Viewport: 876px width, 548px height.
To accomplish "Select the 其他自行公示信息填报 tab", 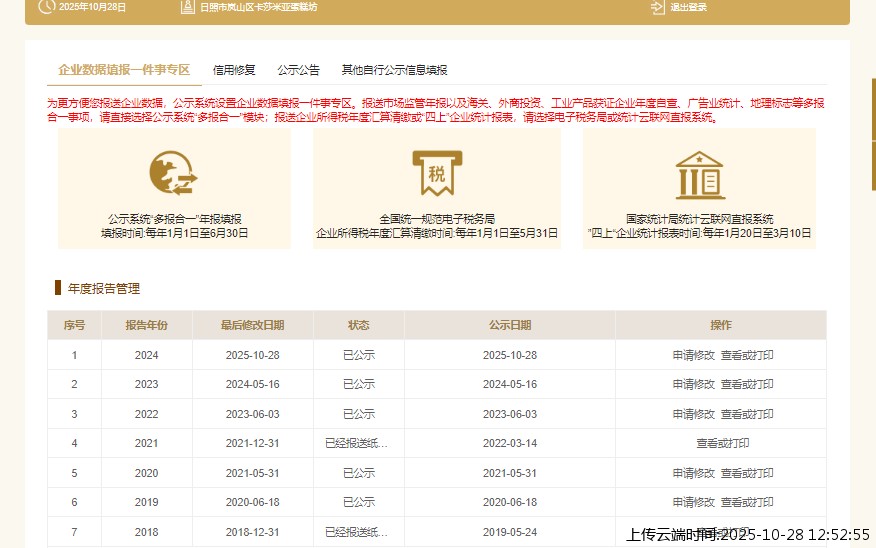I will 394,70.
